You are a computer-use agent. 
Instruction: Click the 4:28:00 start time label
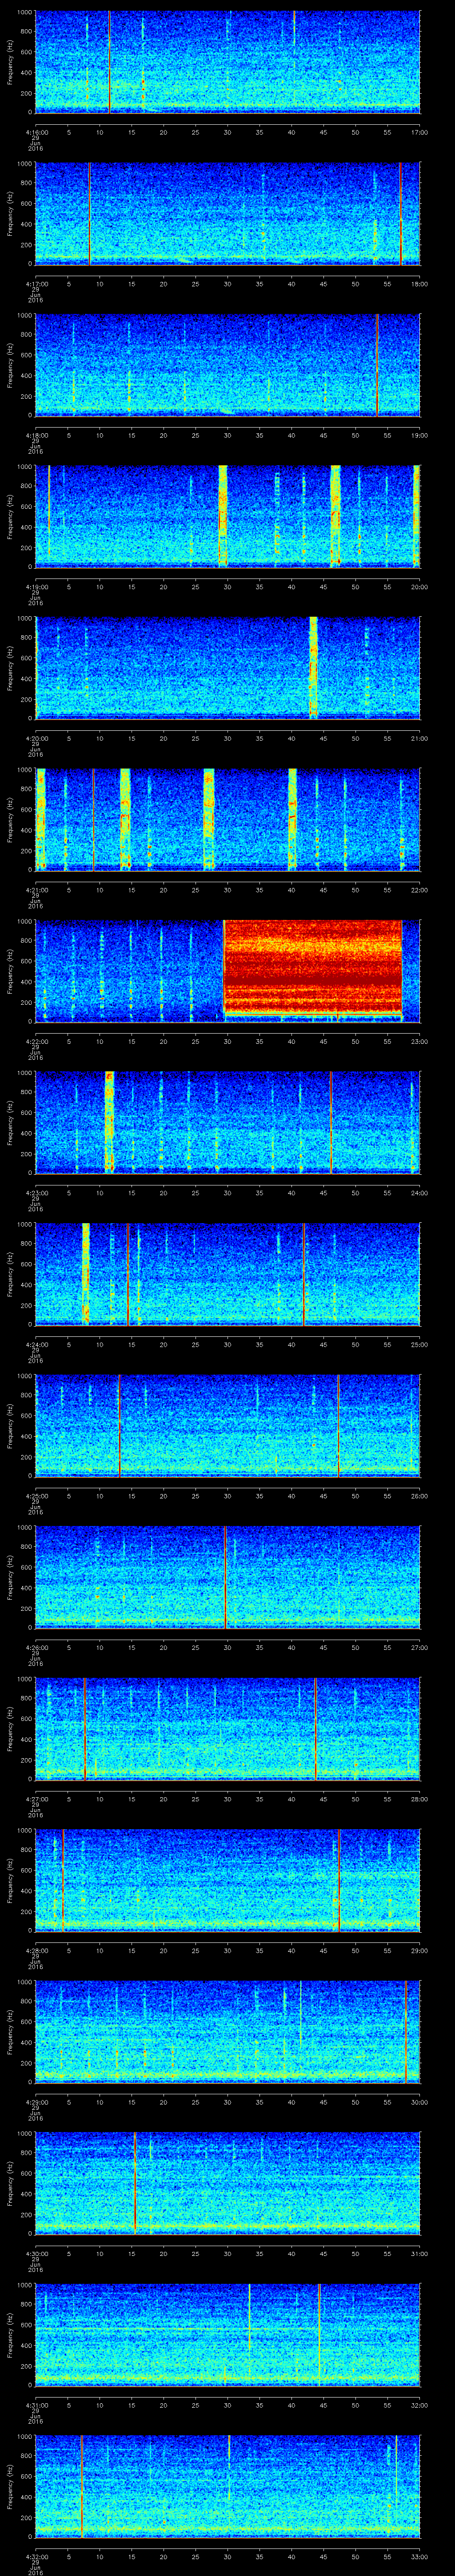[36, 1950]
